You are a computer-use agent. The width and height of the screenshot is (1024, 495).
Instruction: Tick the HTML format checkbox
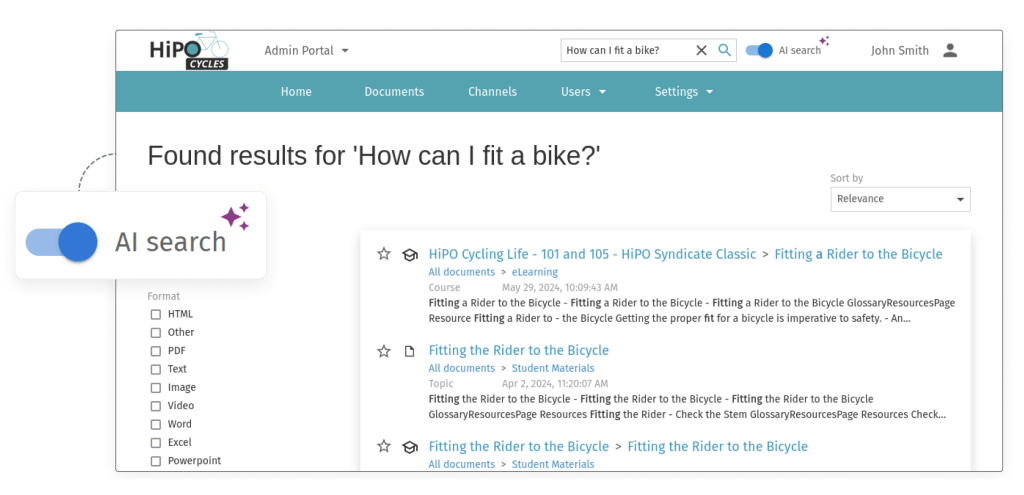click(156, 314)
